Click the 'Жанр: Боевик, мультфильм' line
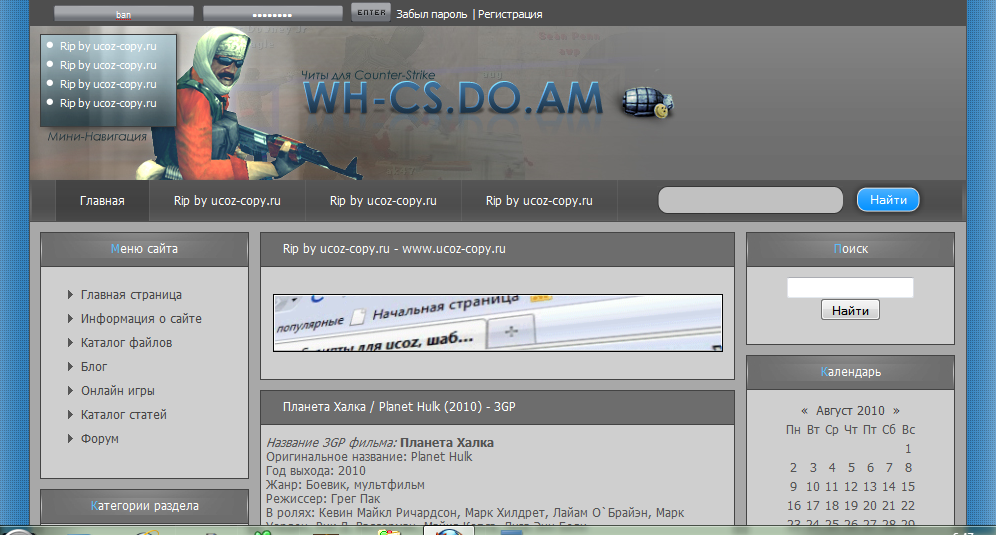996x535 pixels. (345, 485)
